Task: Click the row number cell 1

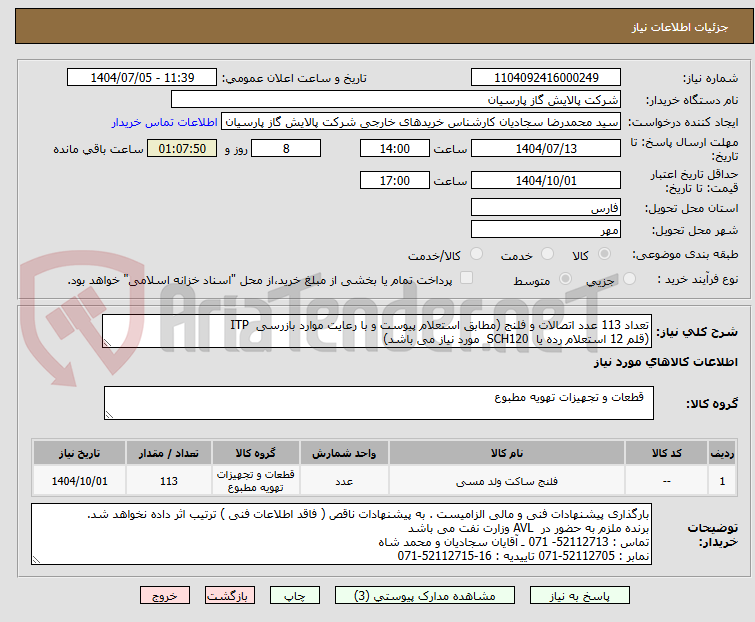Action: (x=722, y=481)
